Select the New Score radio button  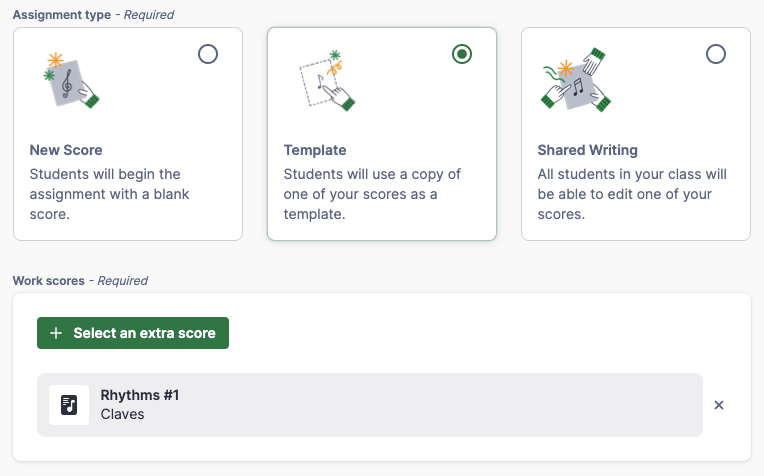208,54
